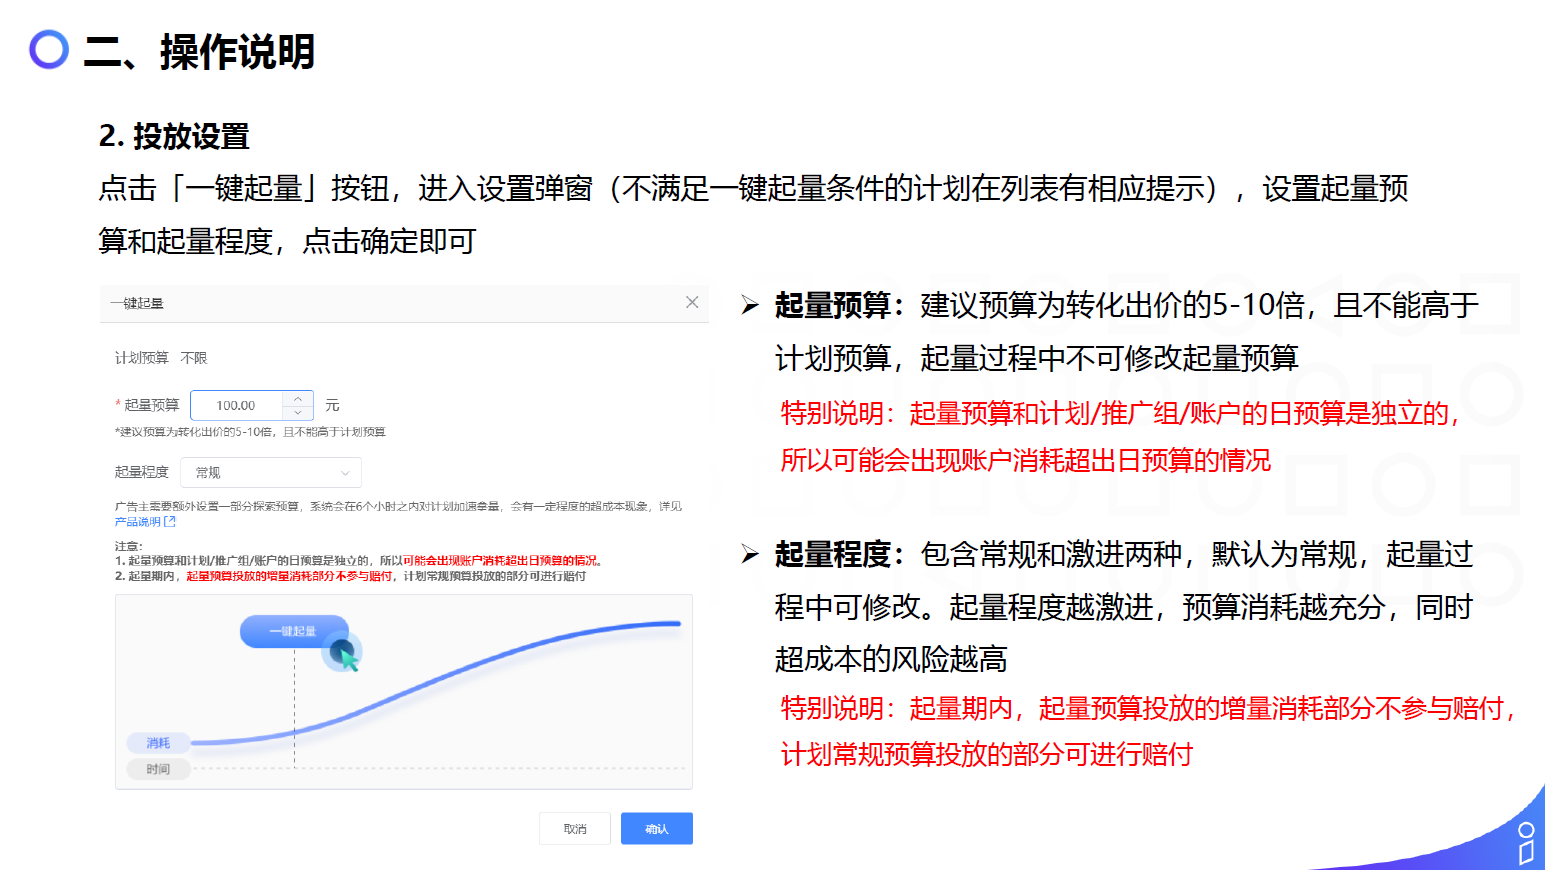Viewport: 1545px width, 870px height.
Task: Click the 起量预算 amount input field
Action: click(237, 405)
